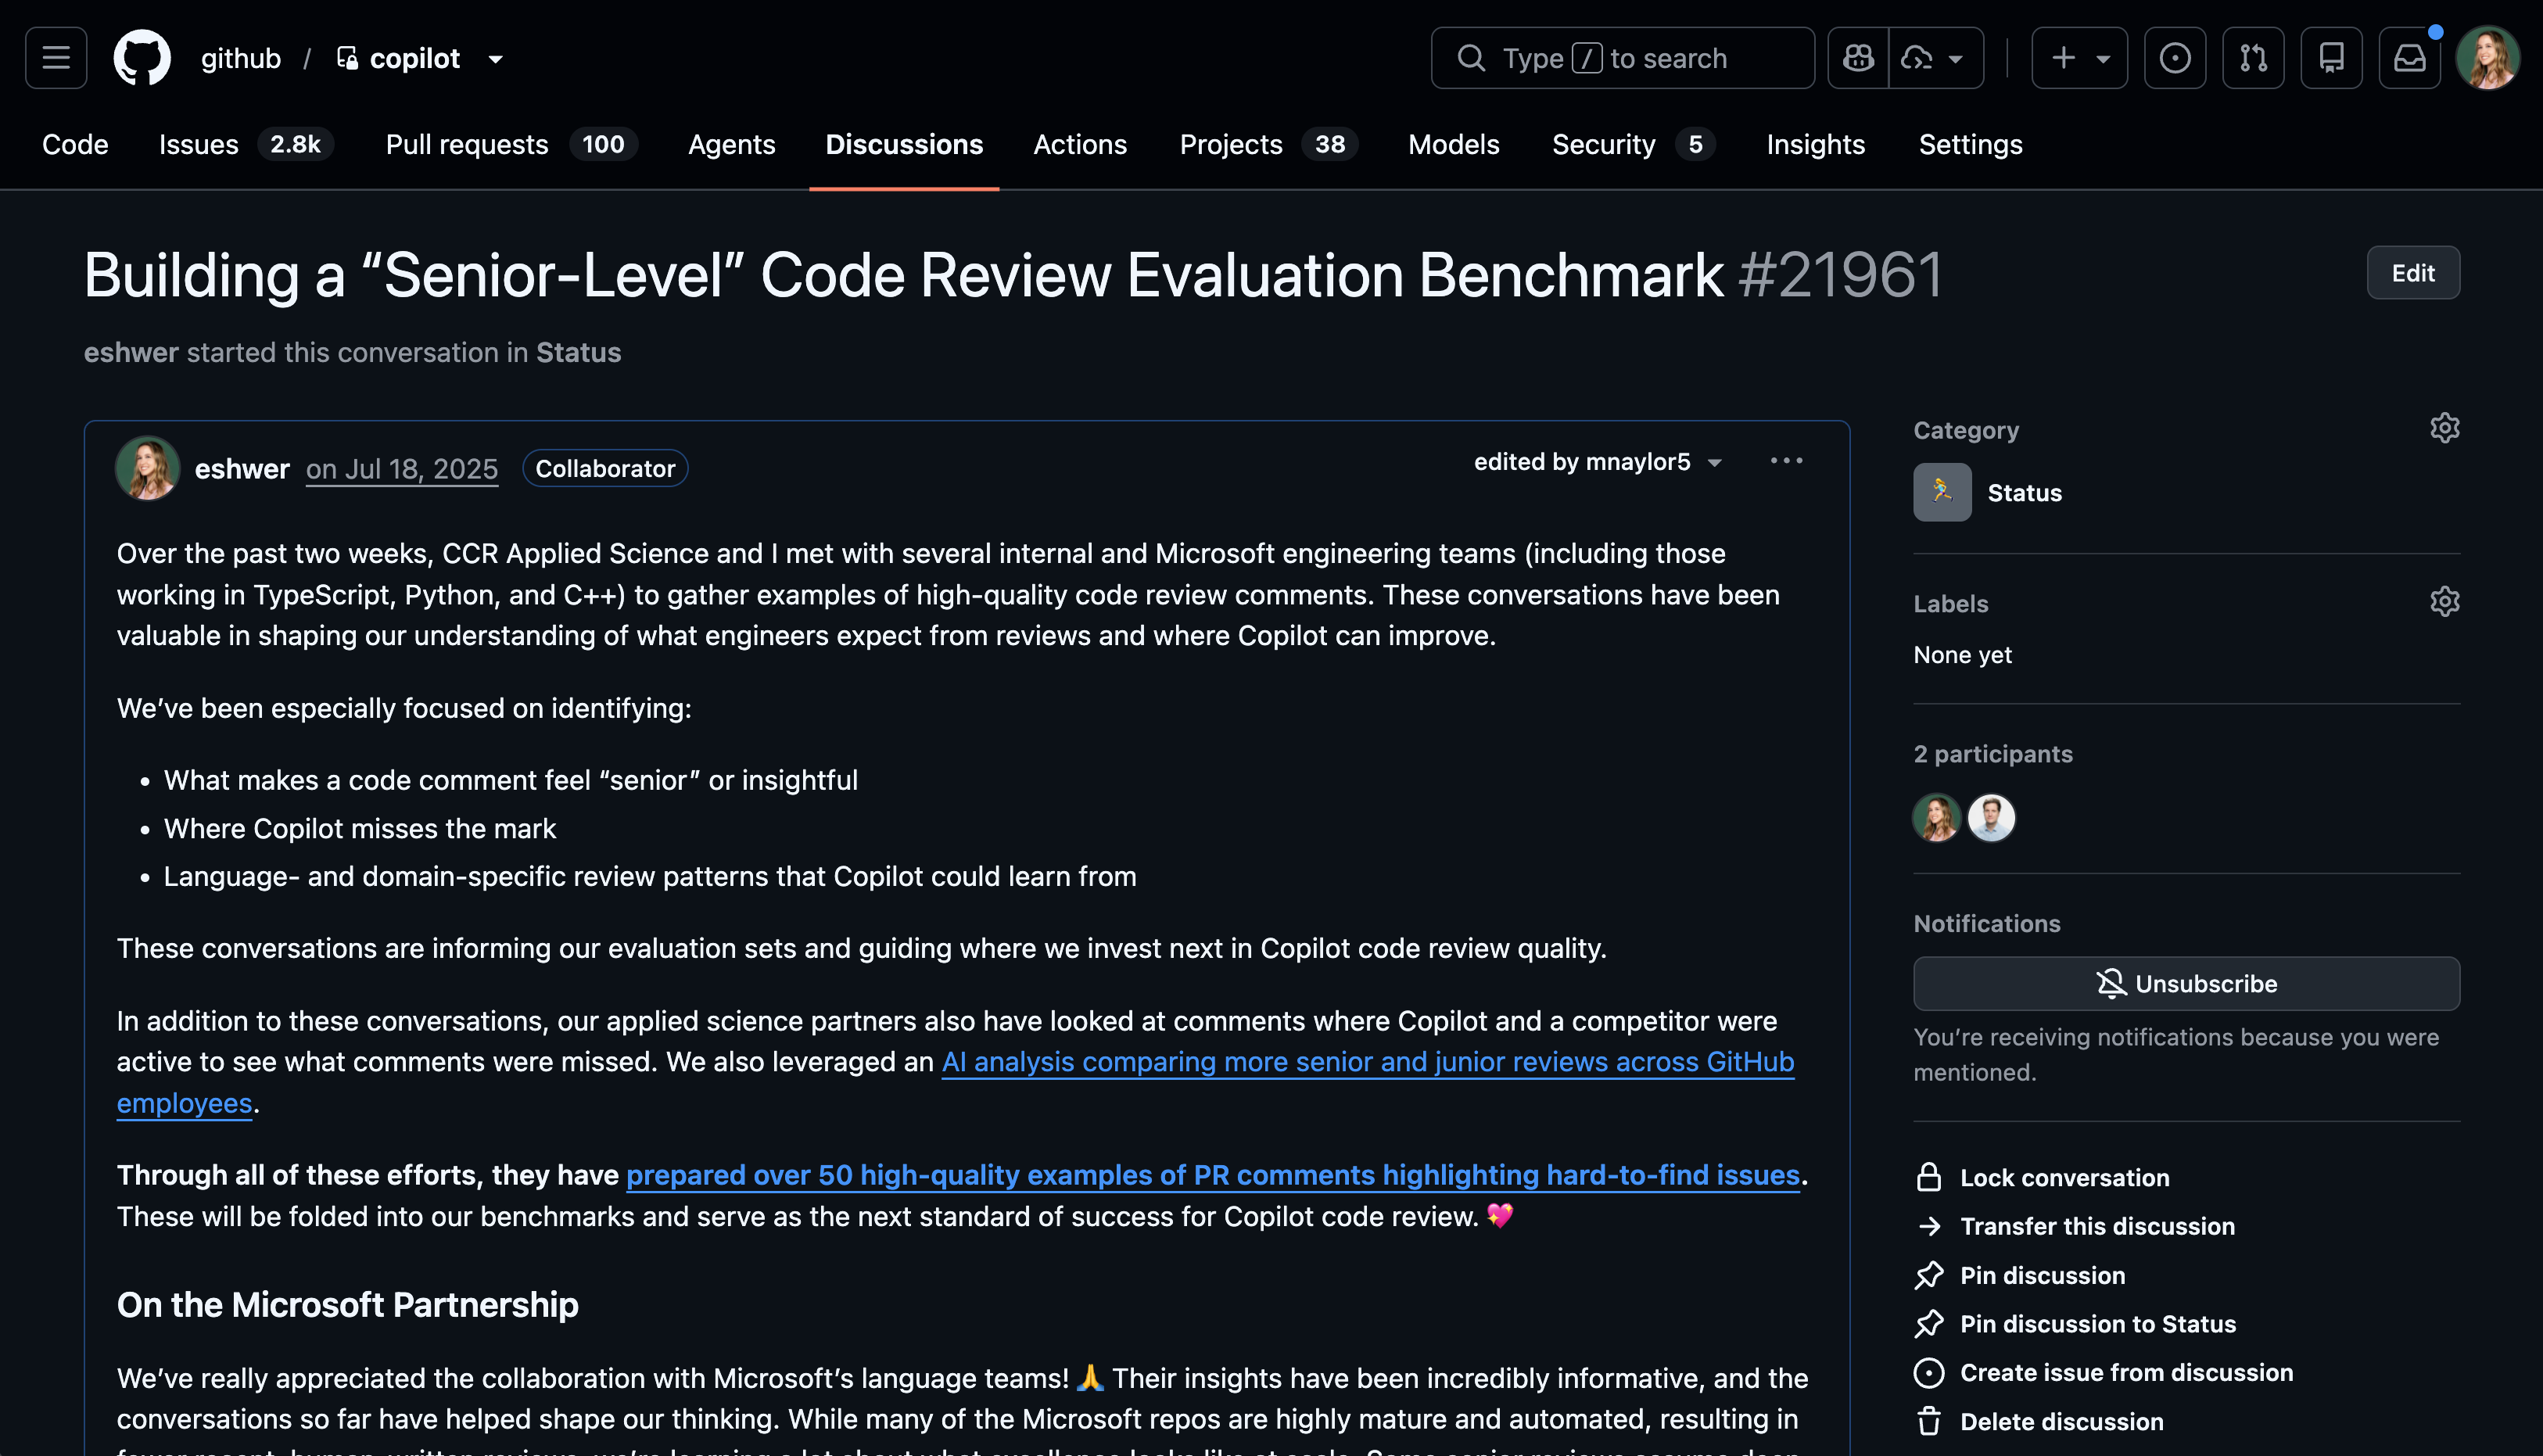Viewport: 2543px width, 1456px height.
Task: Click the Category settings gear icon
Action: [x=2444, y=428]
